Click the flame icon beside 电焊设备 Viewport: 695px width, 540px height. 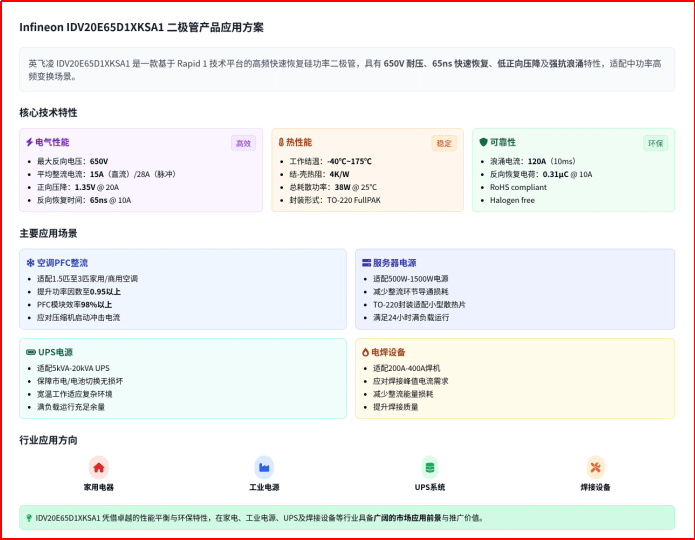click(x=366, y=352)
